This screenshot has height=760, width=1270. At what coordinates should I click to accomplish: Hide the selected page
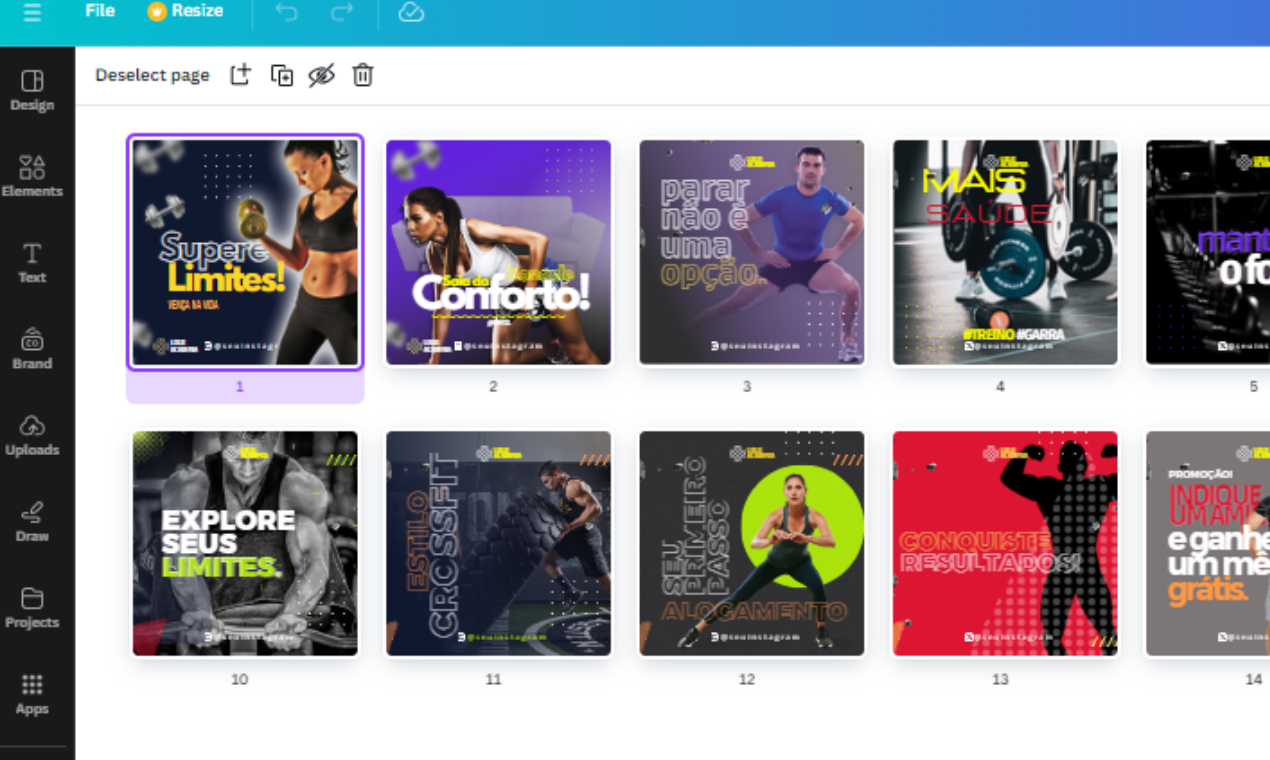pyautogui.click(x=321, y=75)
